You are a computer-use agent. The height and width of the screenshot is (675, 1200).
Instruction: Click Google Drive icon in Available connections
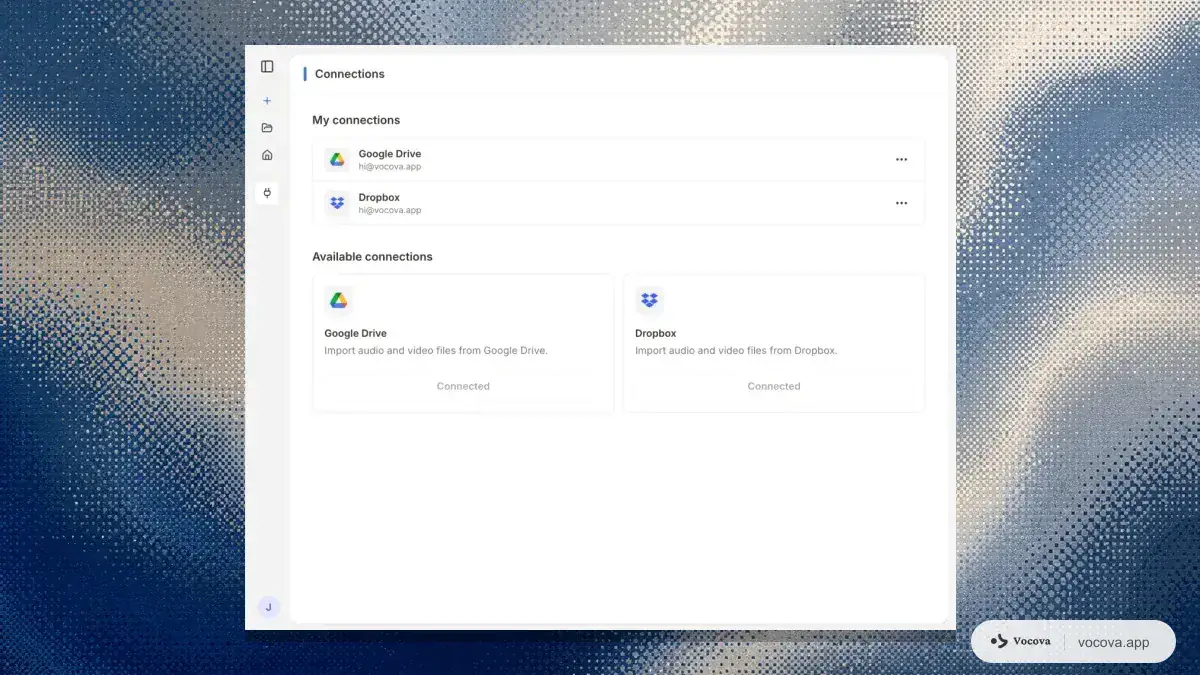click(339, 300)
